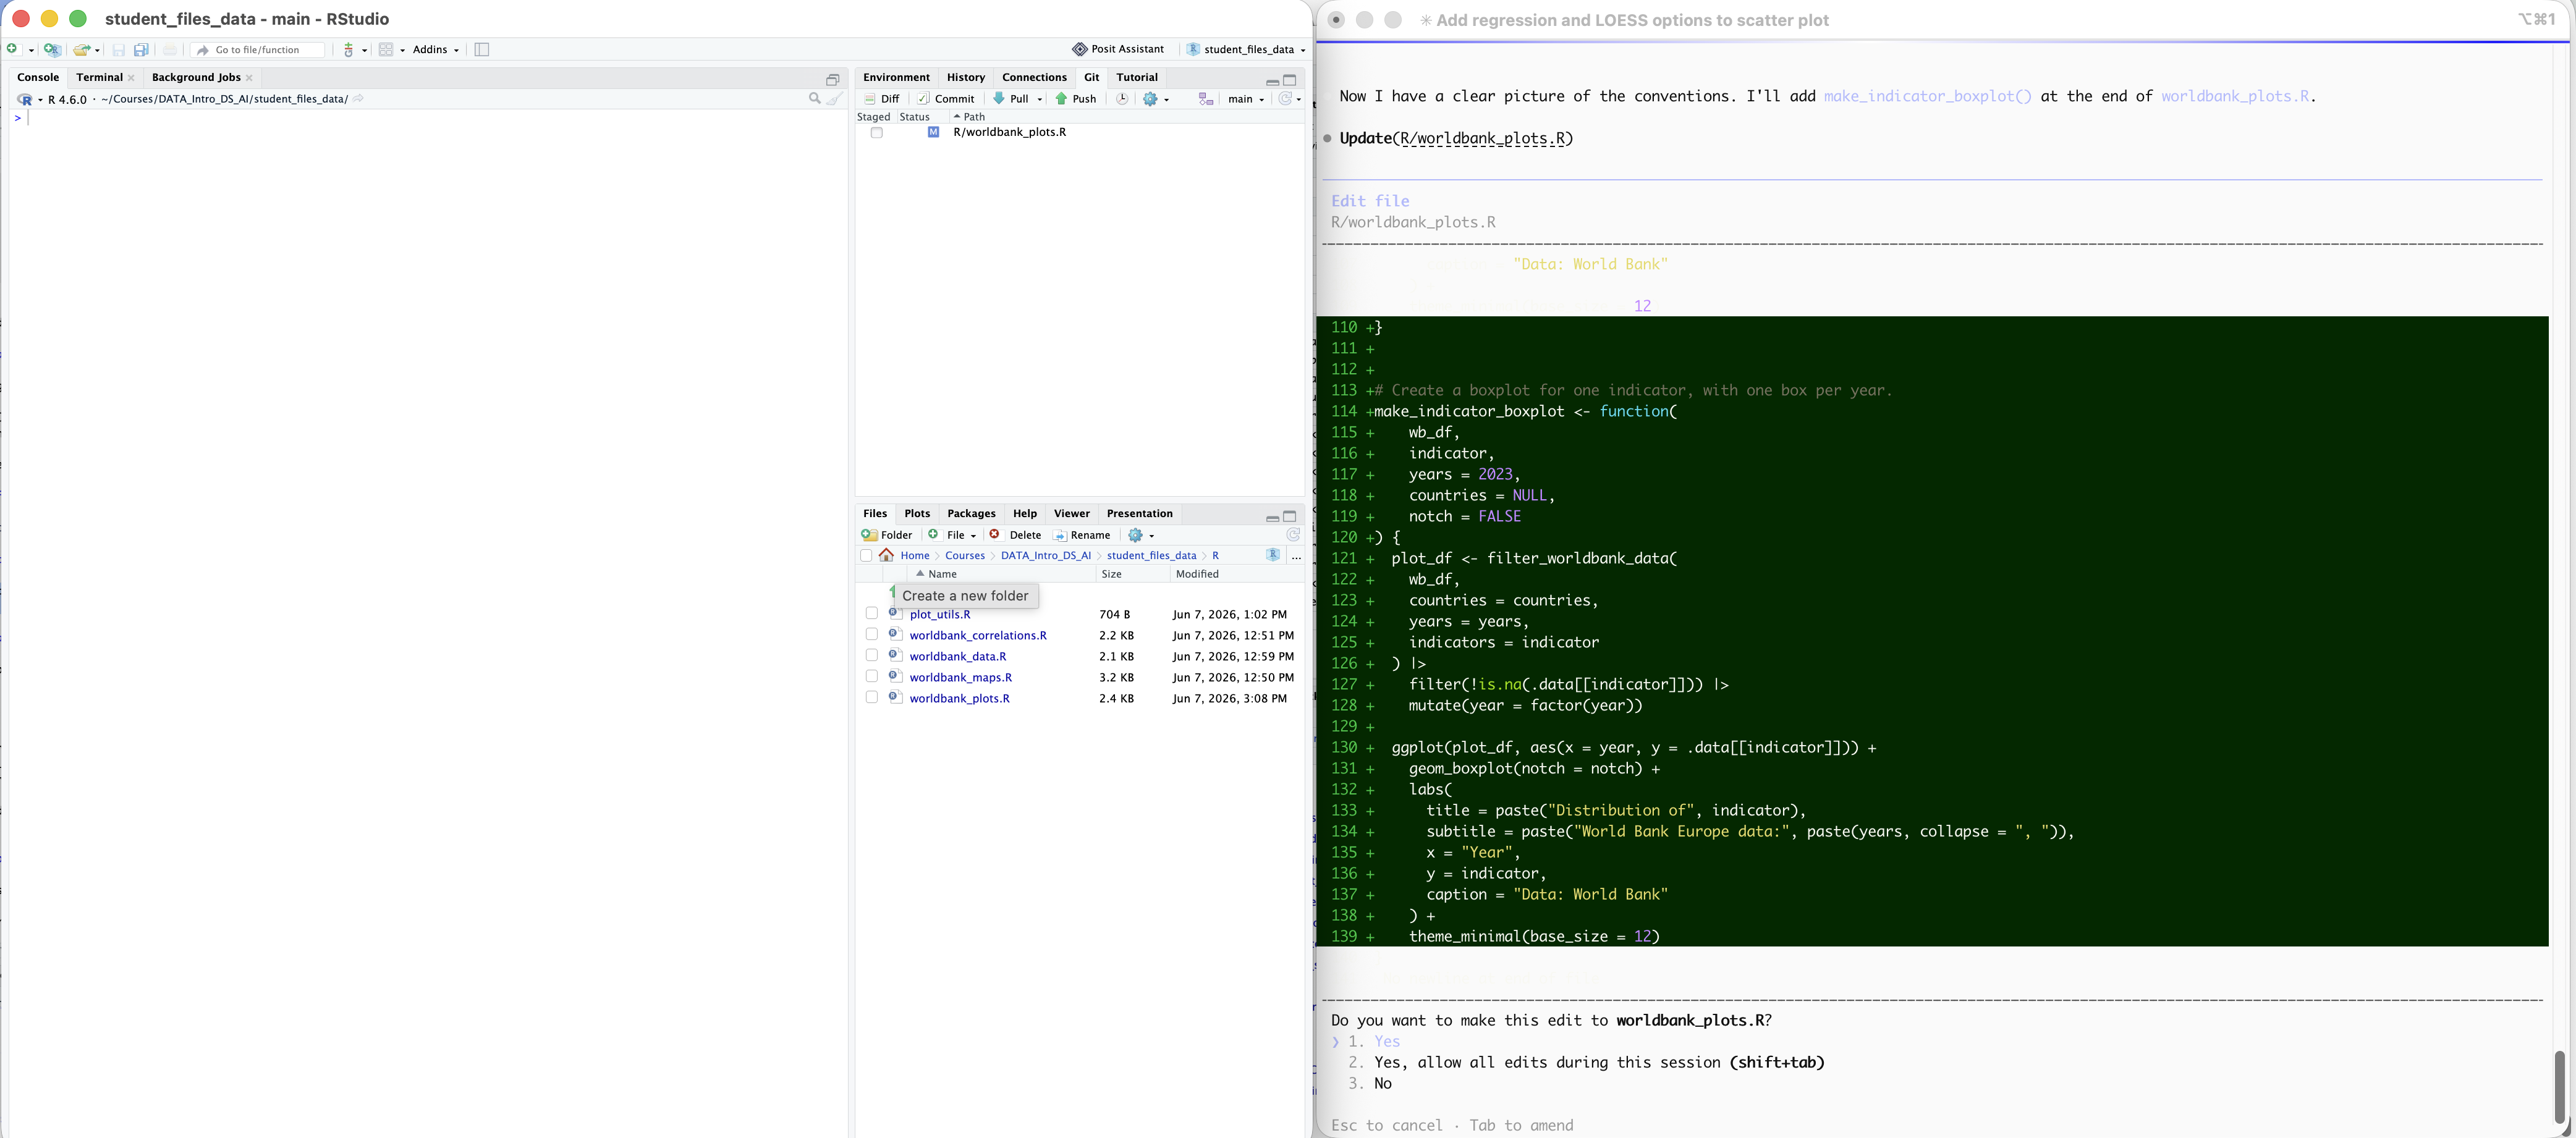Switch to the Background Jobs tab
Screen dimensions: 2576x1138
point(196,77)
